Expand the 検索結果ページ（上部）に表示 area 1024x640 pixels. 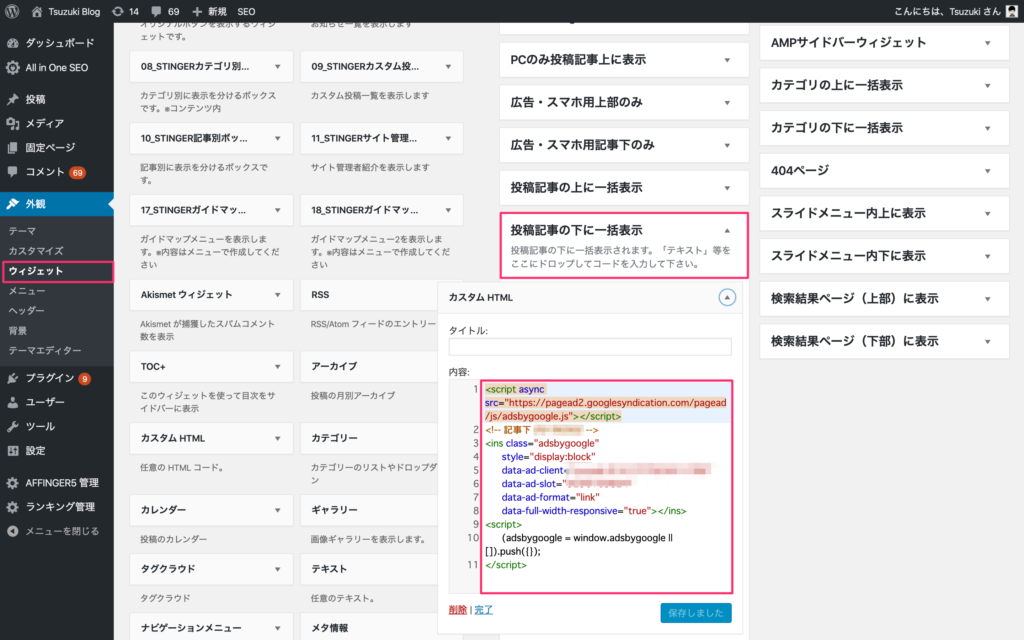pyautogui.click(x=987, y=299)
